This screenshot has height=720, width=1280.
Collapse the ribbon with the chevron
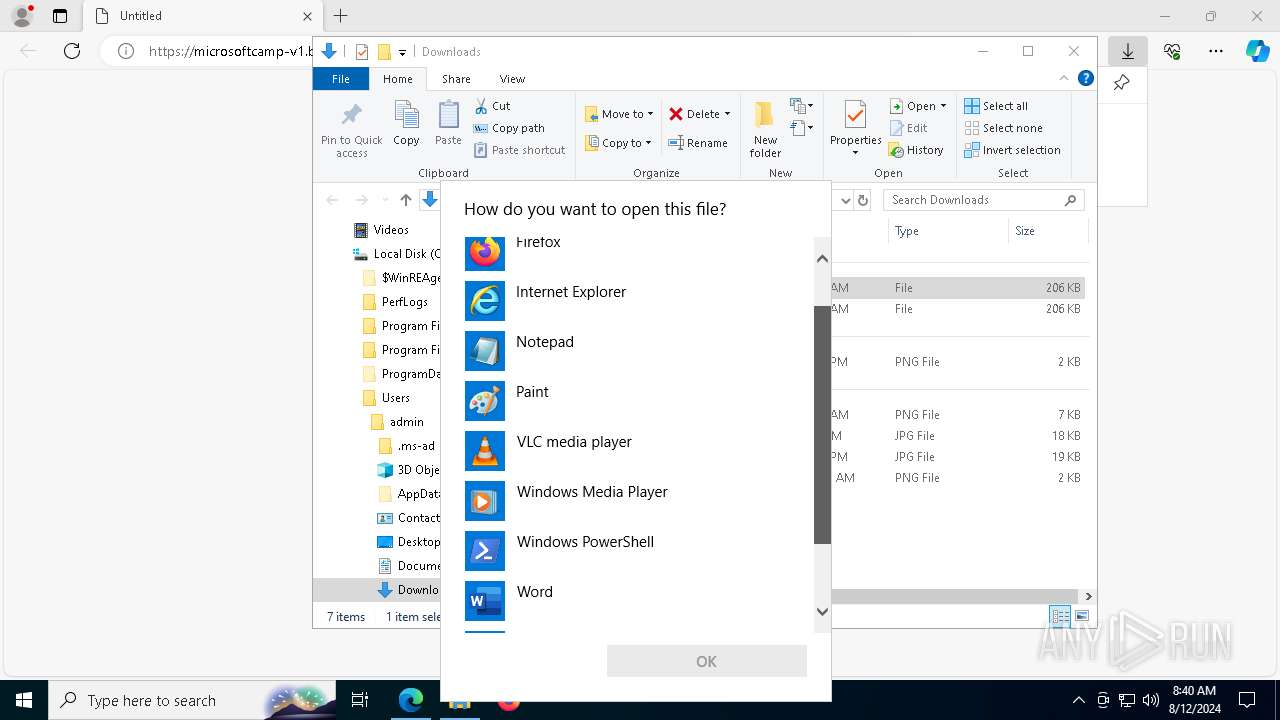click(1064, 78)
